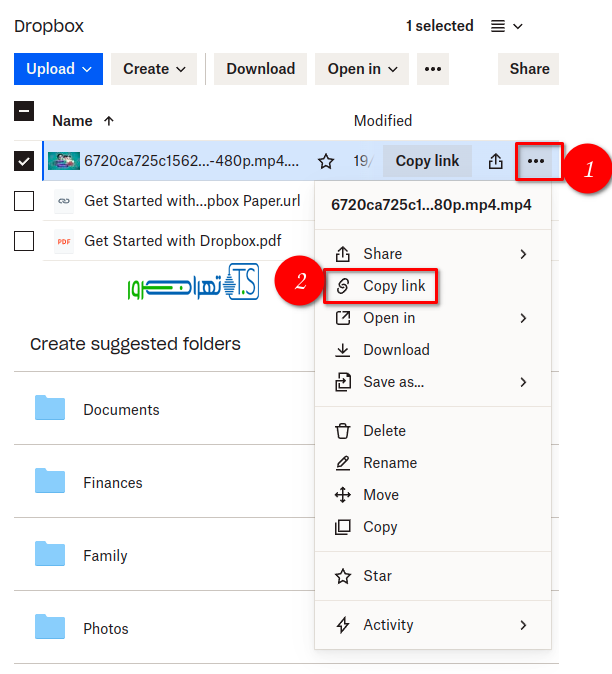612x674 pixels.
Task: Open the list view layout dropdown
Action: click(507, 26)
